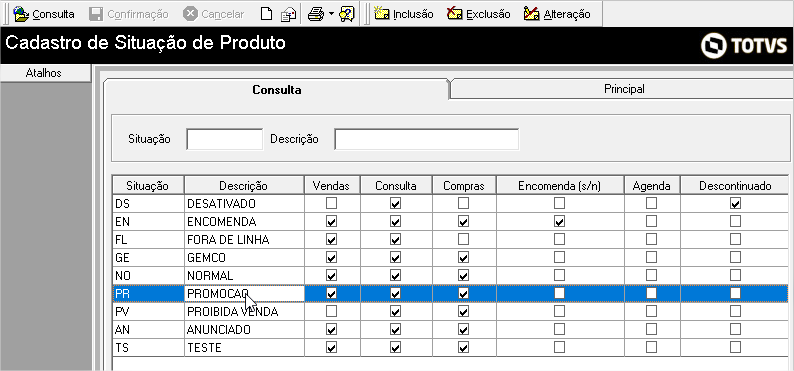Click the NO situation code cell
The image size is (794, 371).
coord(148,276)
